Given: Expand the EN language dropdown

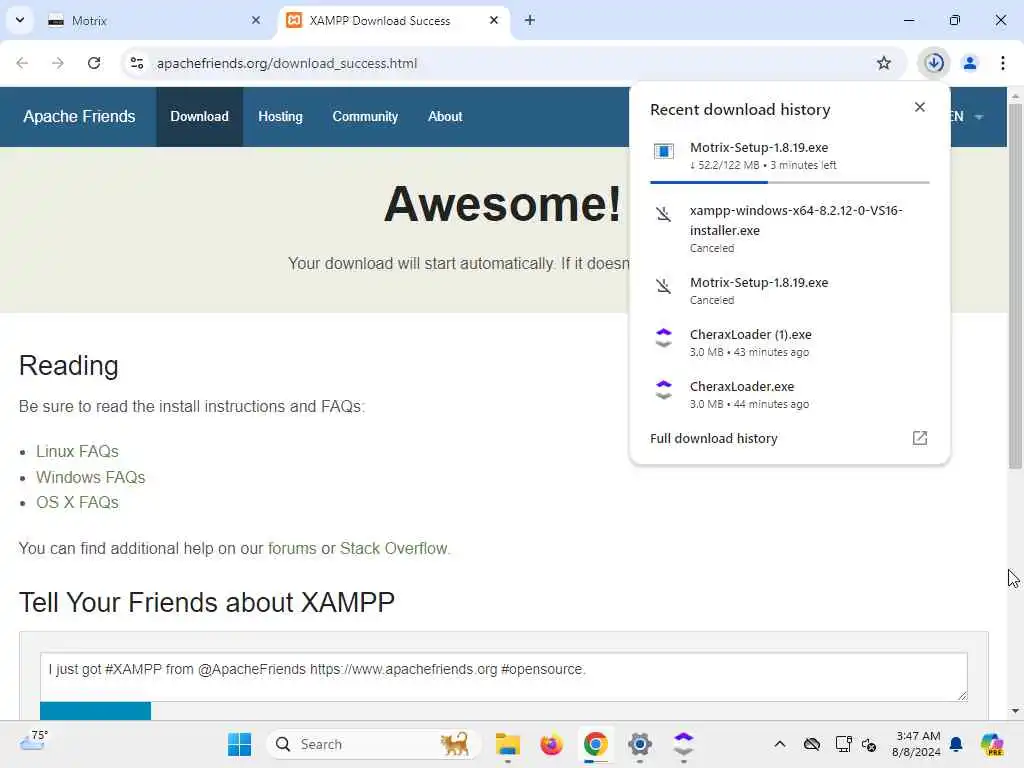Looking at the screenshot, I should coord(967,117).
